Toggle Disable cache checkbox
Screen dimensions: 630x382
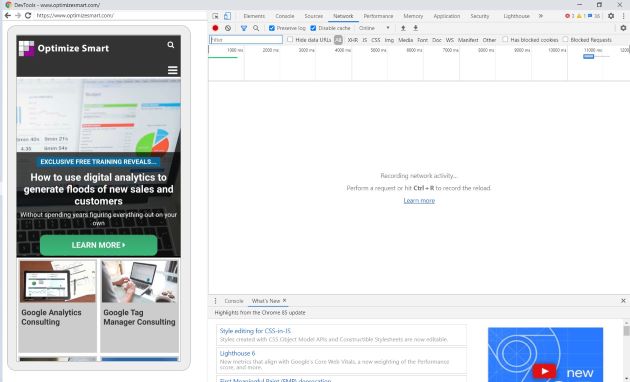tap(313, 28)
